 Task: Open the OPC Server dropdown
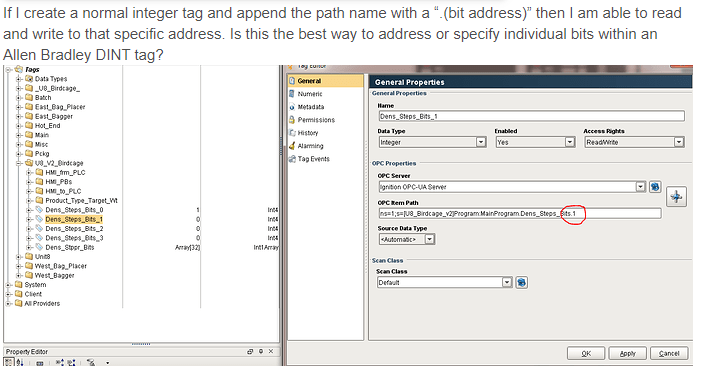pos(641,187)
